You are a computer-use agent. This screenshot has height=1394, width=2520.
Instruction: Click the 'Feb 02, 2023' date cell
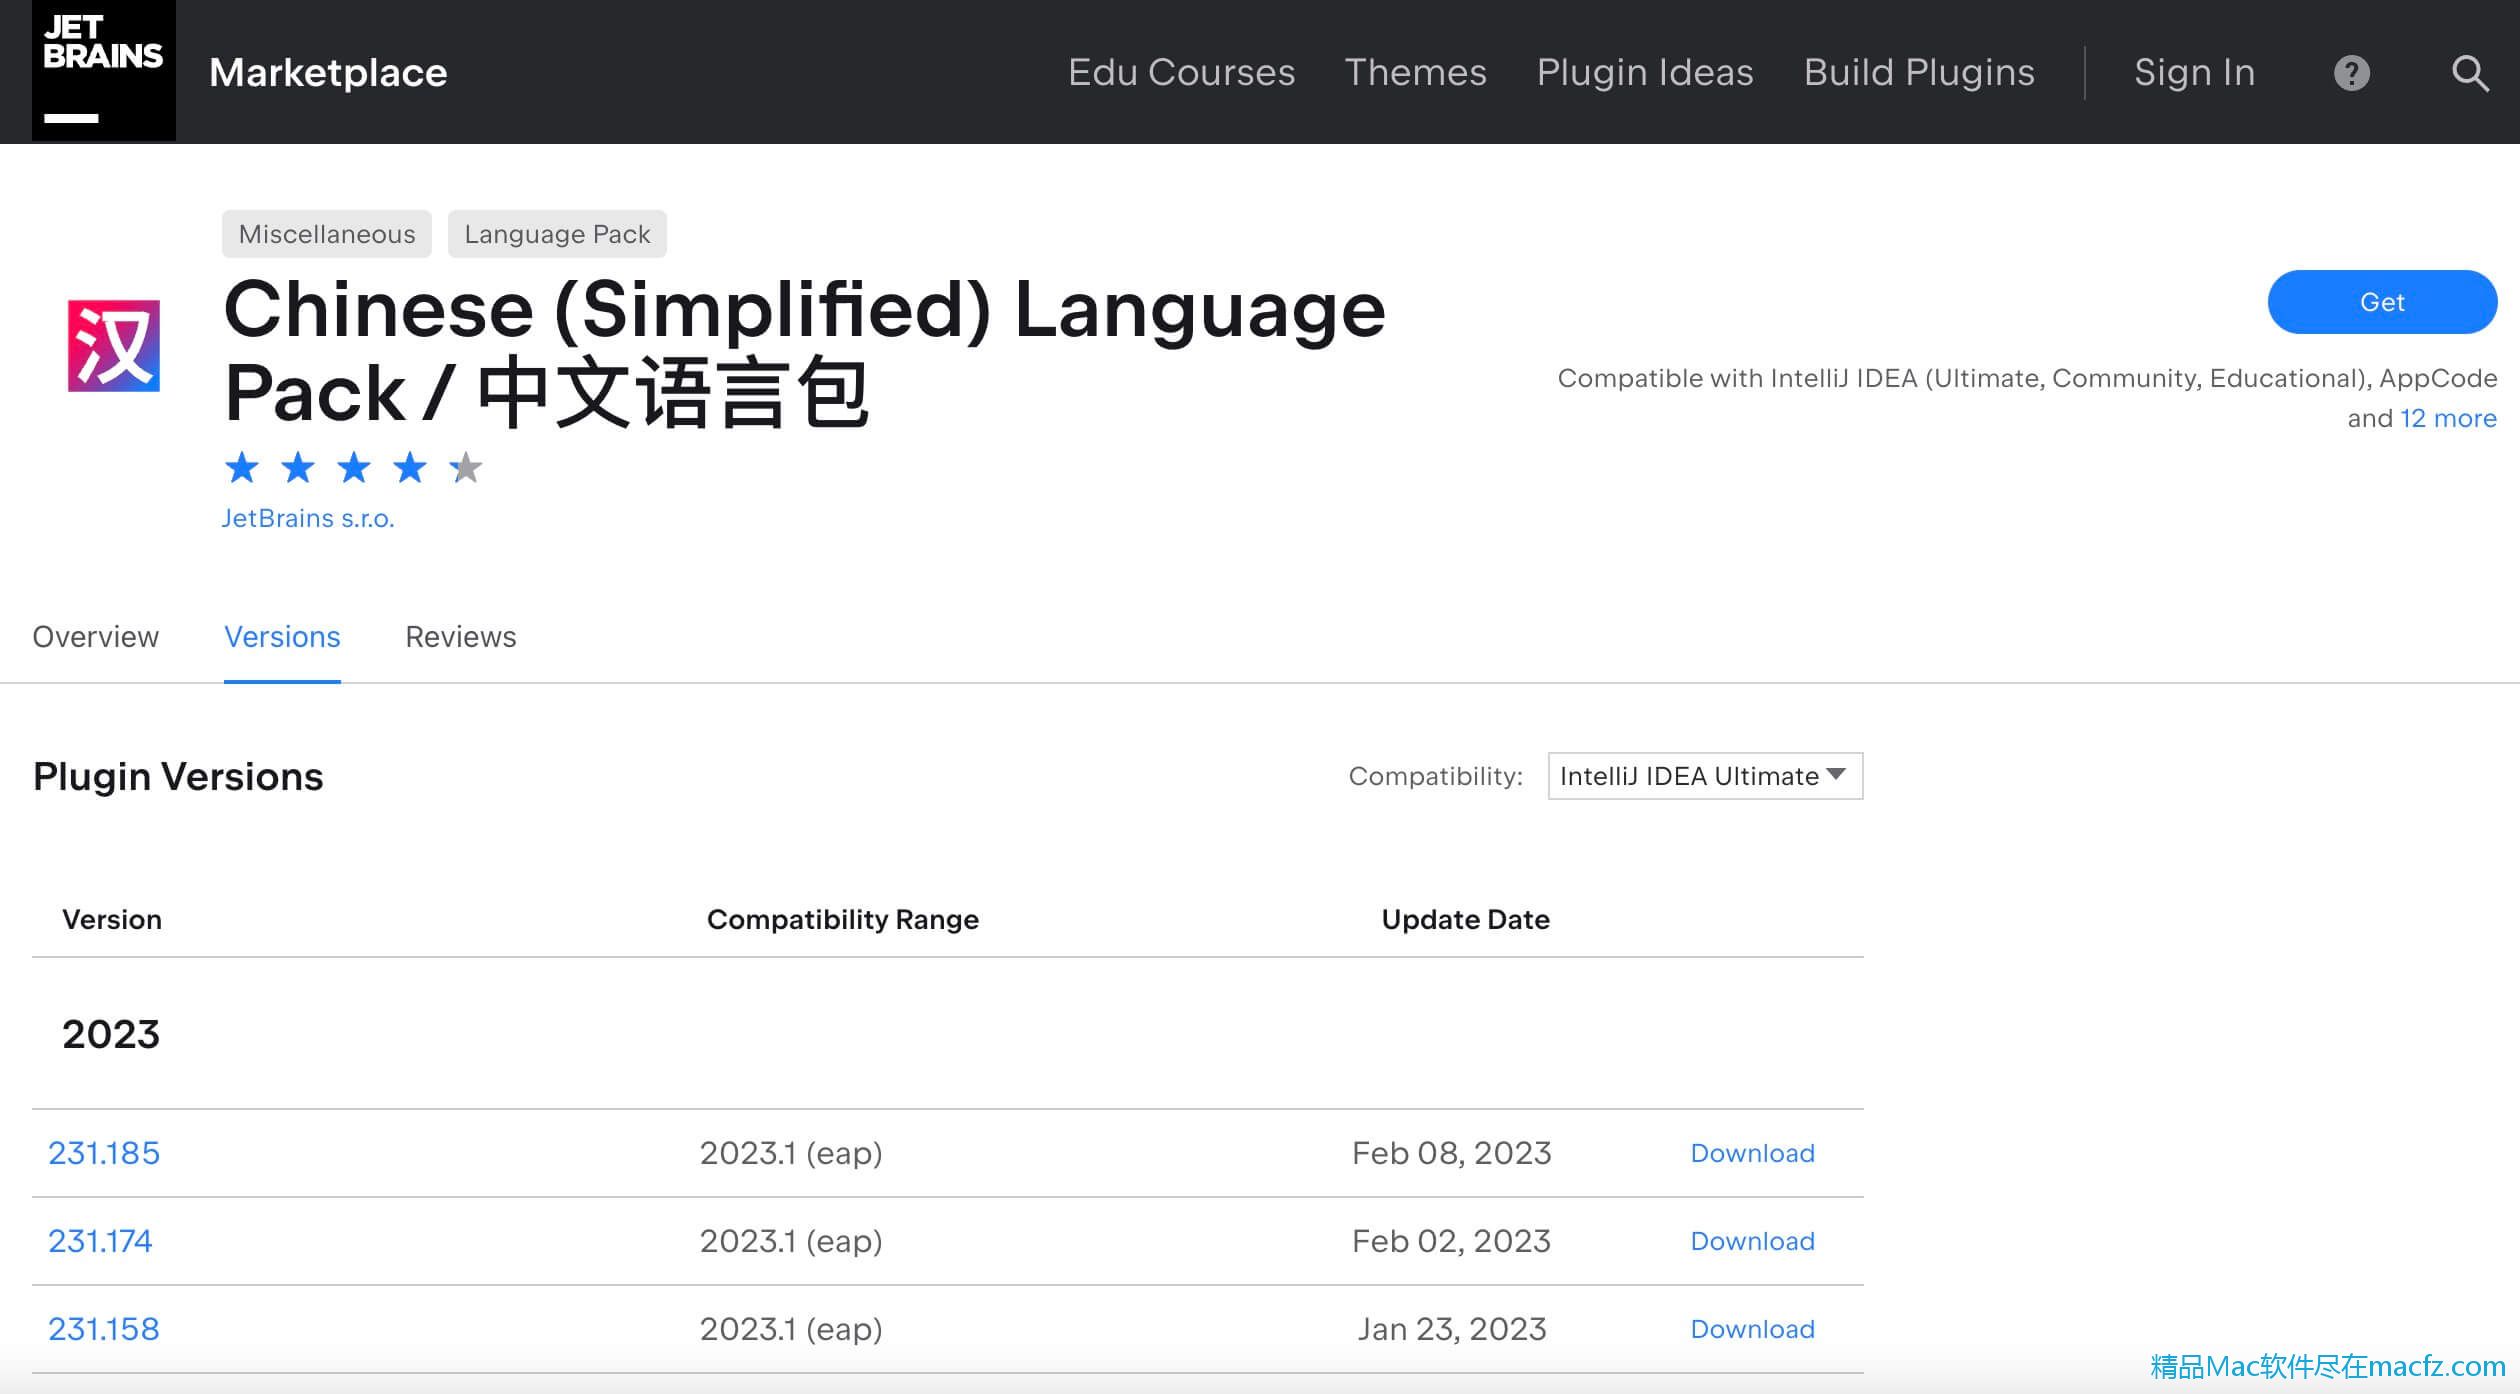click(x=1451, y=1241)
